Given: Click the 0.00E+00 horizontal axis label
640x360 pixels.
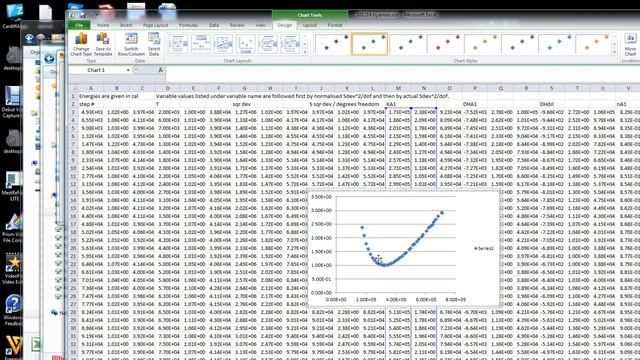Looking at the screenshot, I should coord(336,300).
